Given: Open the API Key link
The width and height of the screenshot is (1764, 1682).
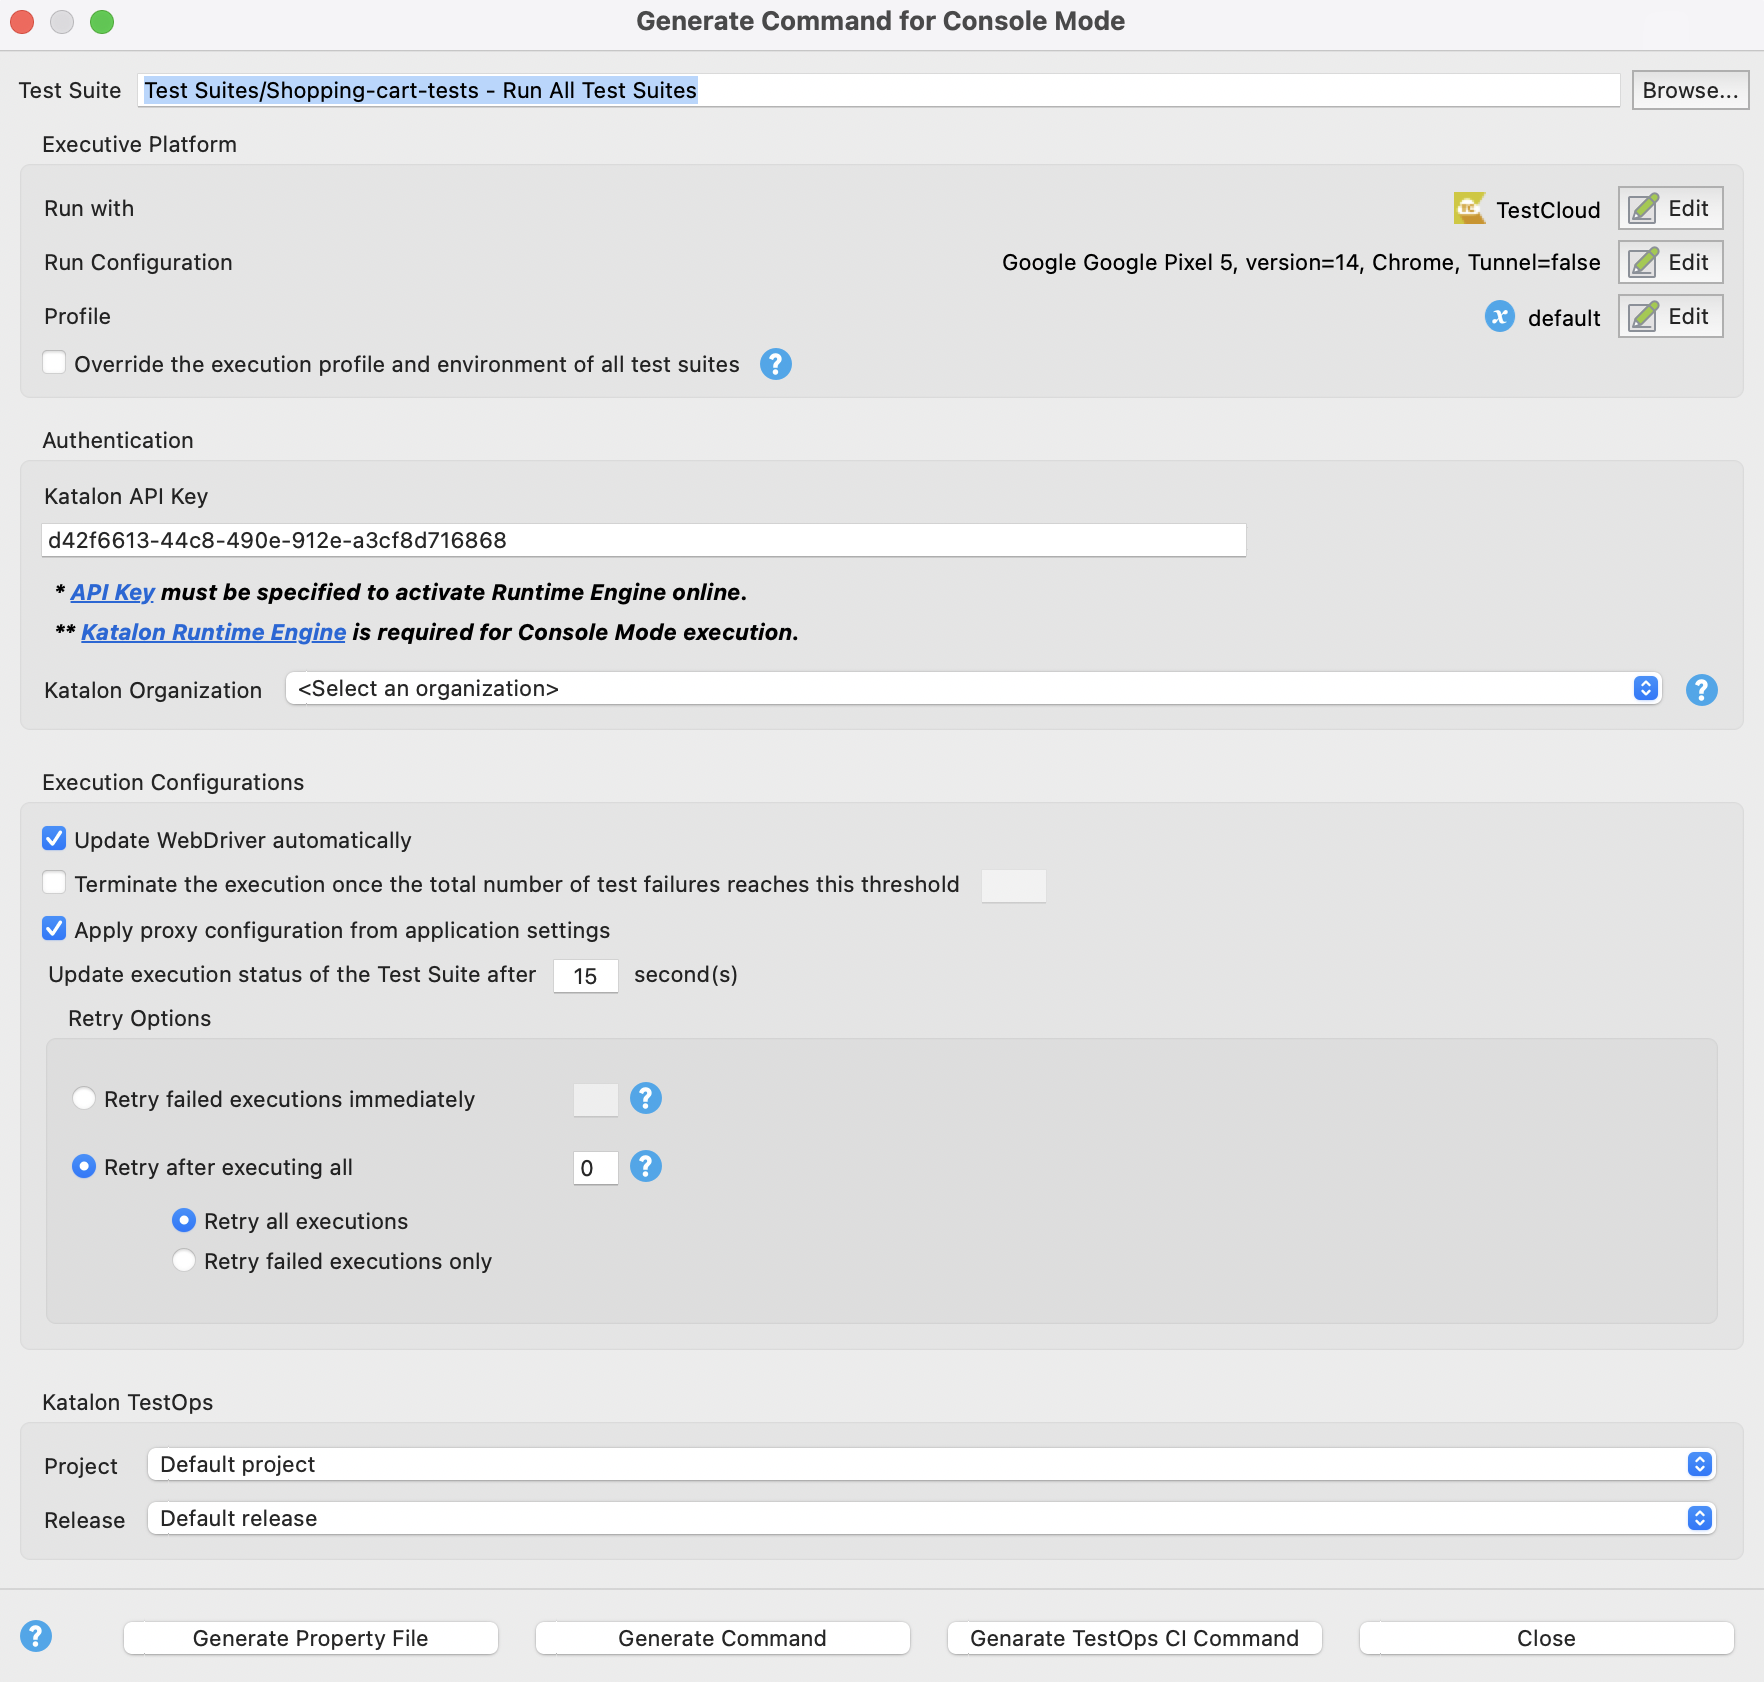Looking at the screenshot, I should click(x=112, y=592).
